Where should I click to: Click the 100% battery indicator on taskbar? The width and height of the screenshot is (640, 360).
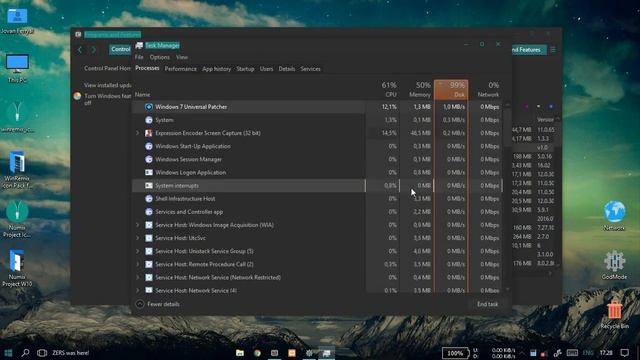pos(455,353)
